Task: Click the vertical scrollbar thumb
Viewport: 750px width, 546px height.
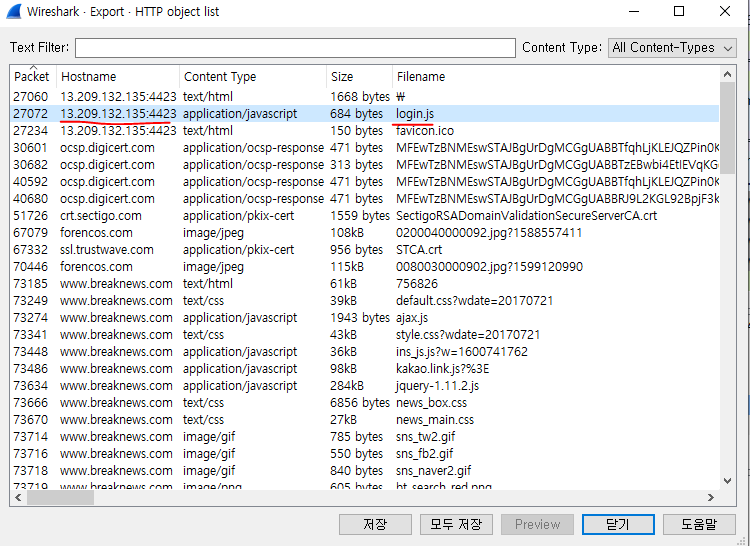Action: coord(728,128)
